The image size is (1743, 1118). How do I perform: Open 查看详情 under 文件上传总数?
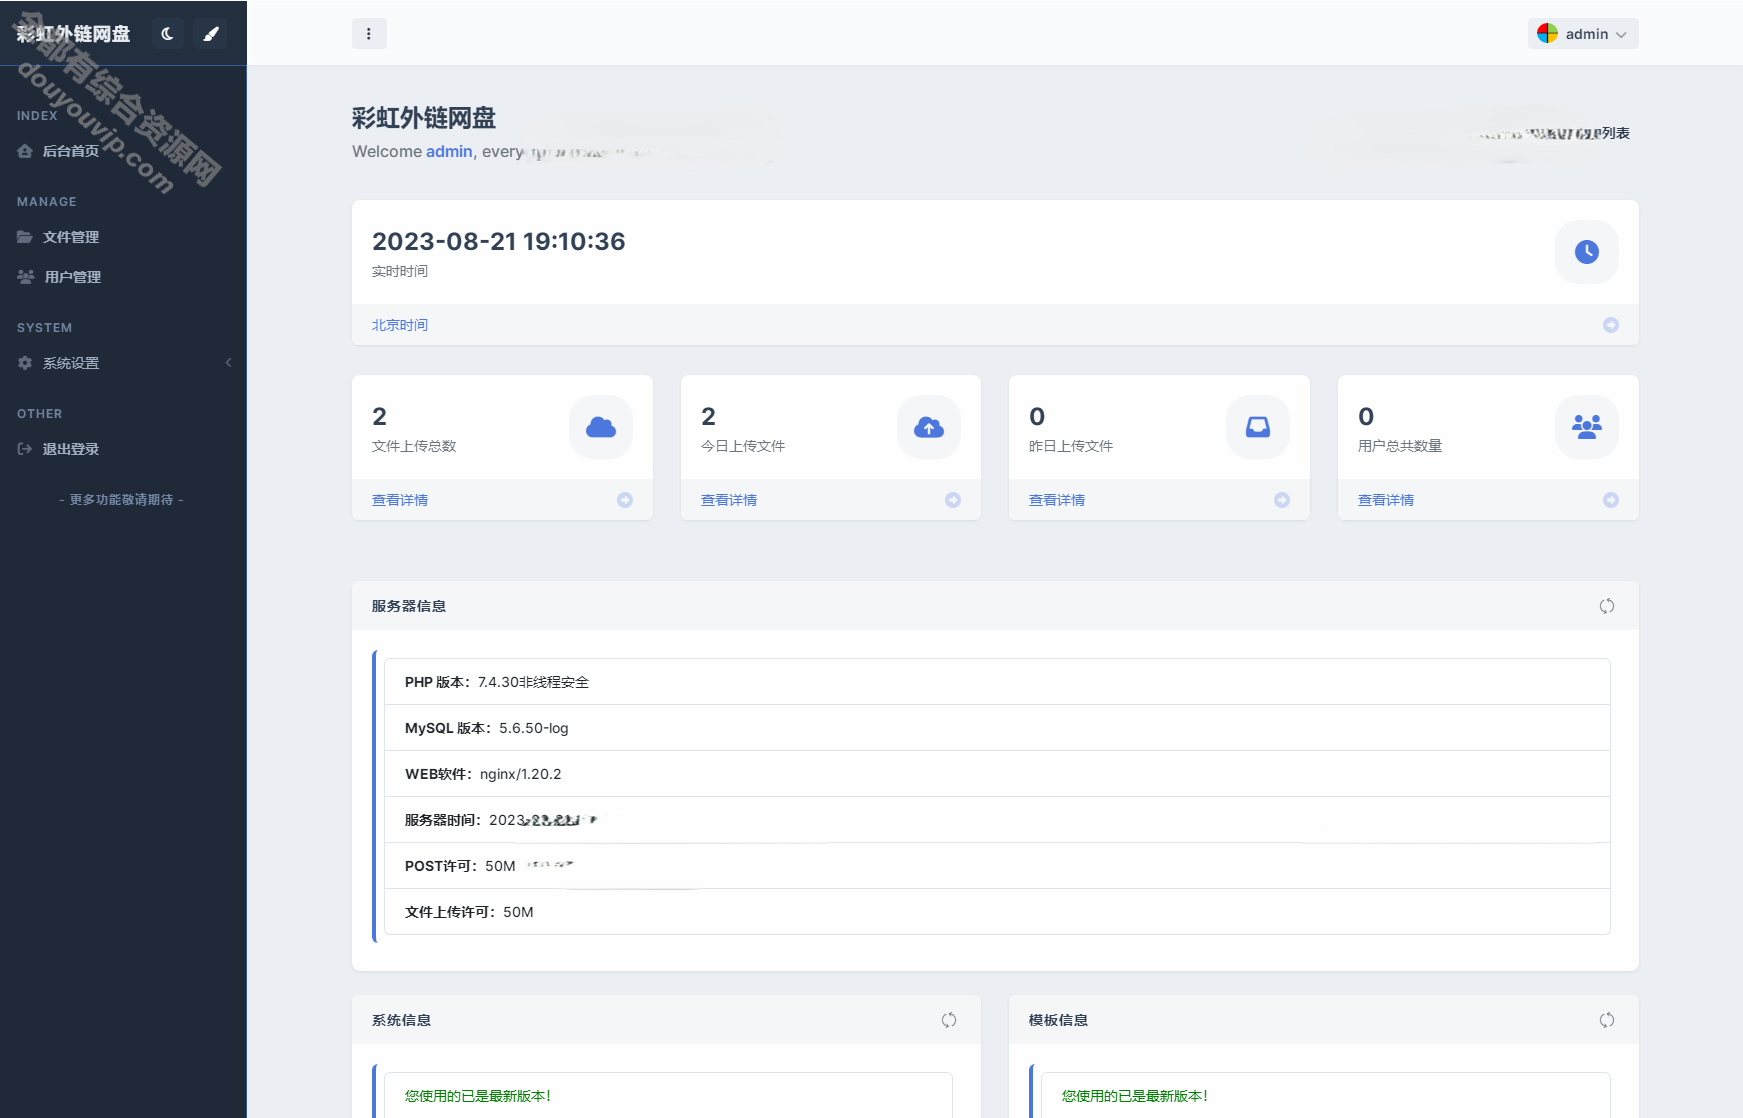(400, 500)
